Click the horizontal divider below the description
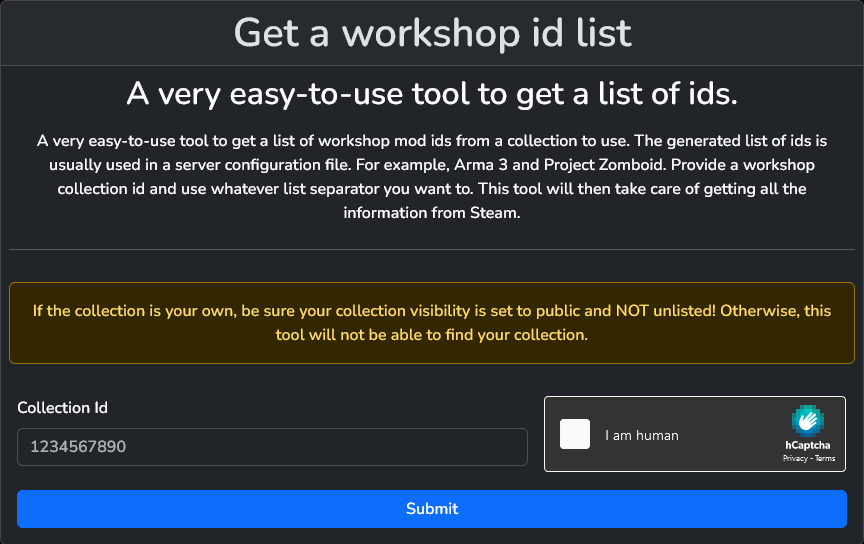The width and height of the screenshot is (864, 544). point(432,249)
